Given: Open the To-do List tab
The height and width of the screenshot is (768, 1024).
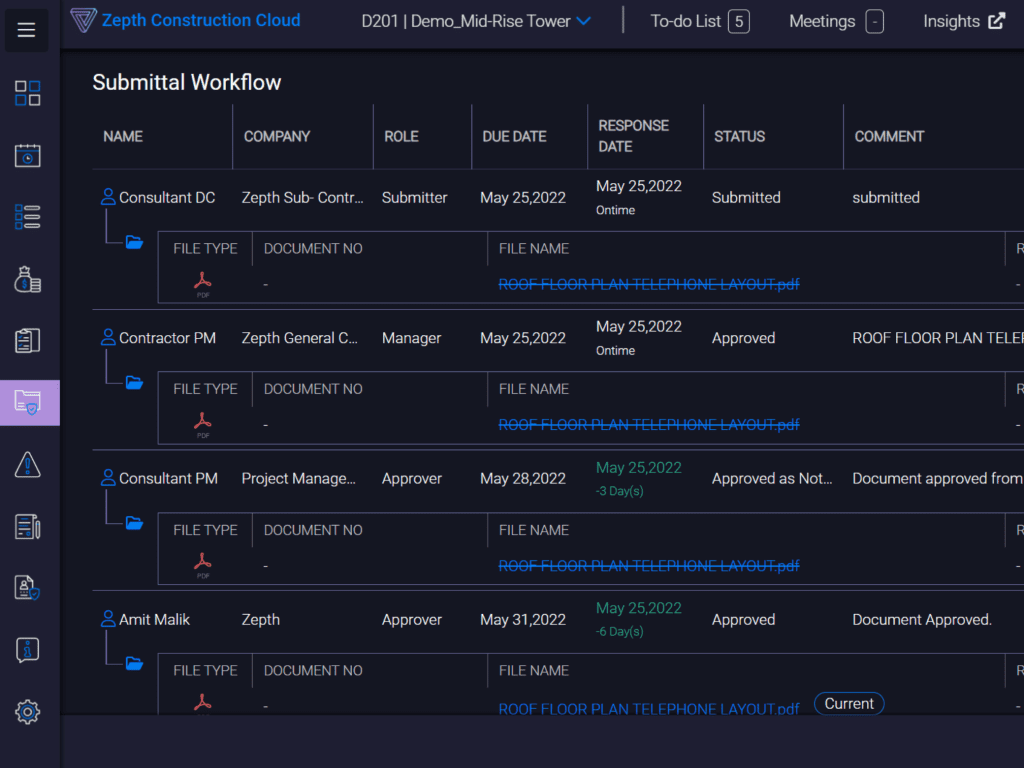Looking at the screenshot, I should [x=699, y=21].
